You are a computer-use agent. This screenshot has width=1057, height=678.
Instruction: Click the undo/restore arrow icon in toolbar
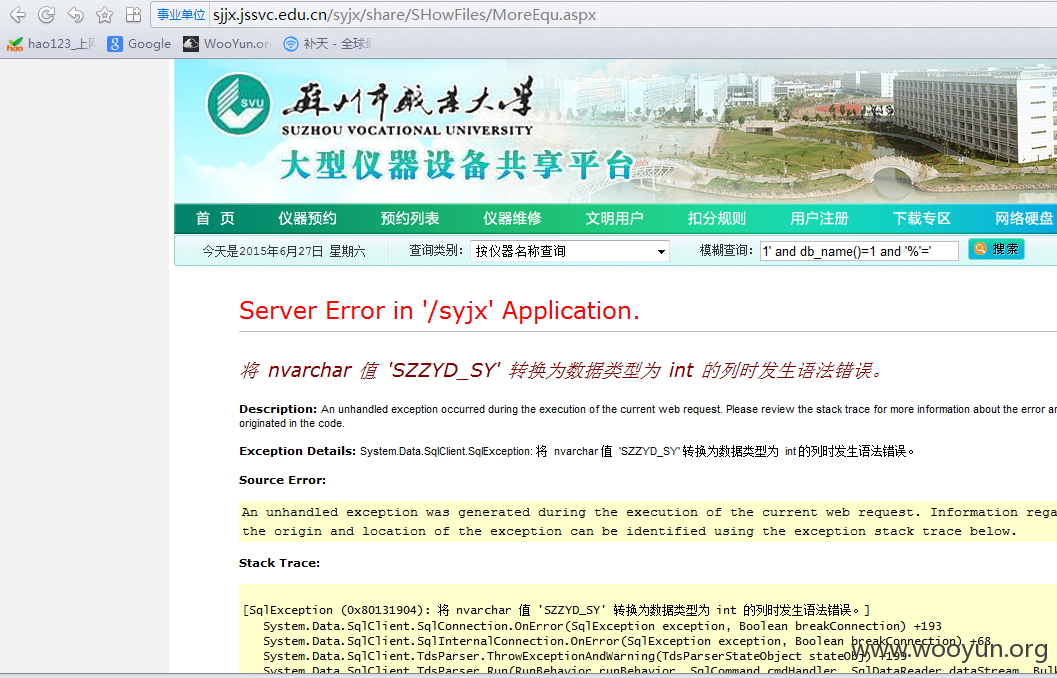[76, 15]
